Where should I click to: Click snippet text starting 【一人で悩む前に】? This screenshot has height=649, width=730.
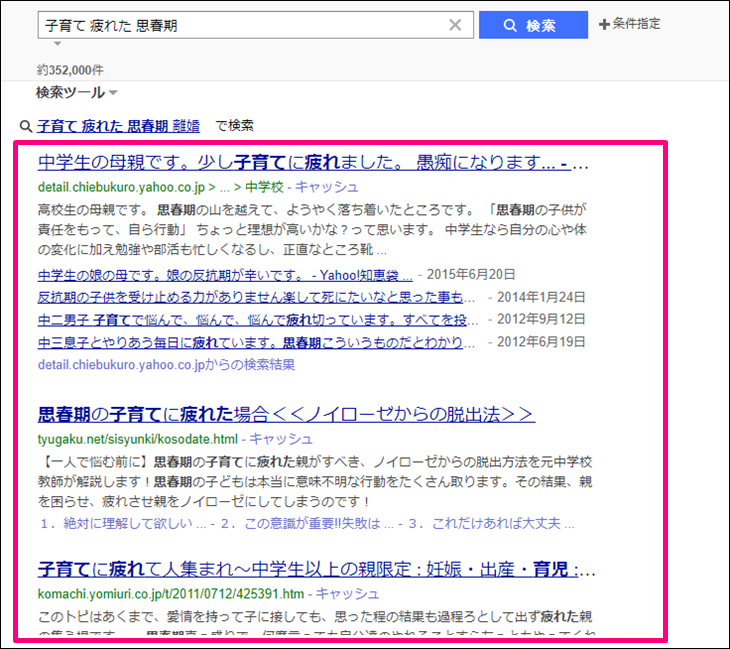click(x=315, y=482)
